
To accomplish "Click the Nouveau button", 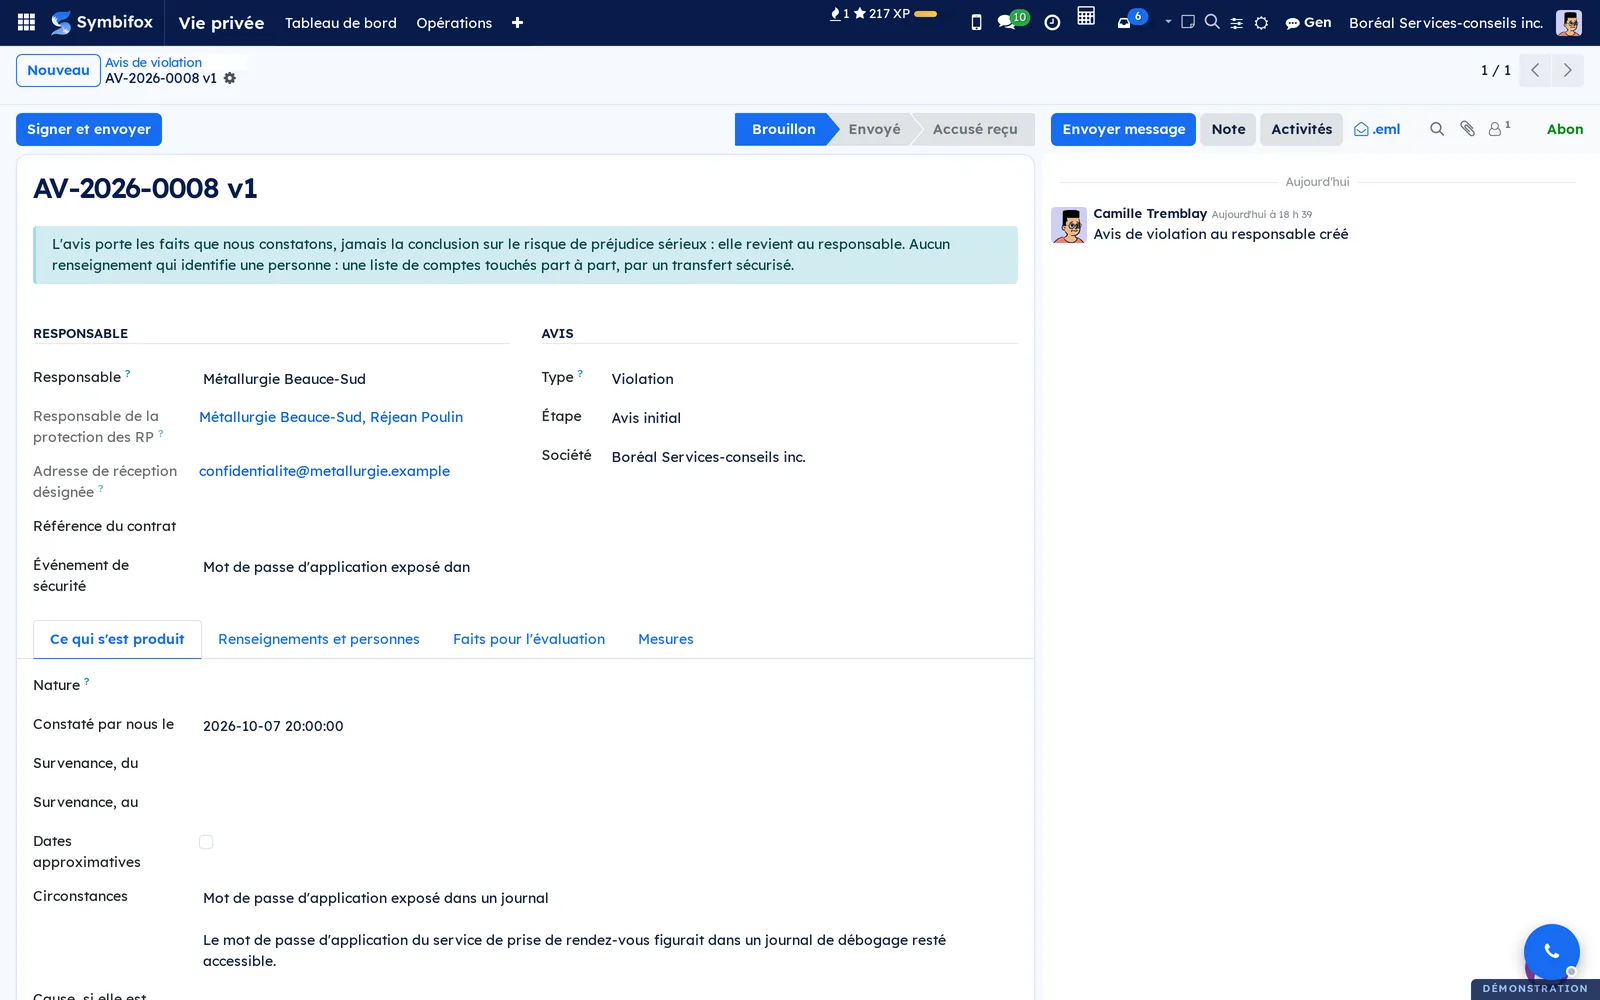I will click(x=58, y=70).
